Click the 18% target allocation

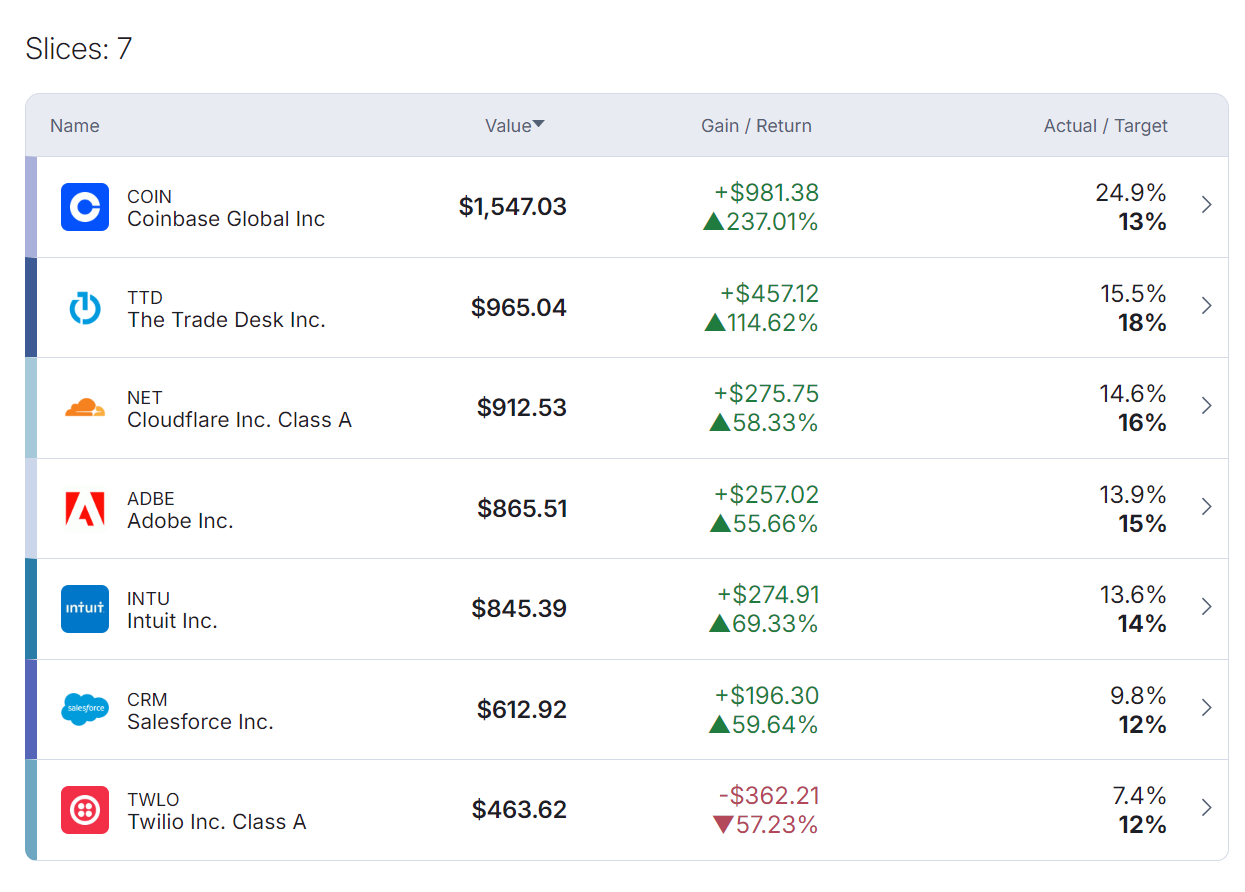(x=1142, y=323)
